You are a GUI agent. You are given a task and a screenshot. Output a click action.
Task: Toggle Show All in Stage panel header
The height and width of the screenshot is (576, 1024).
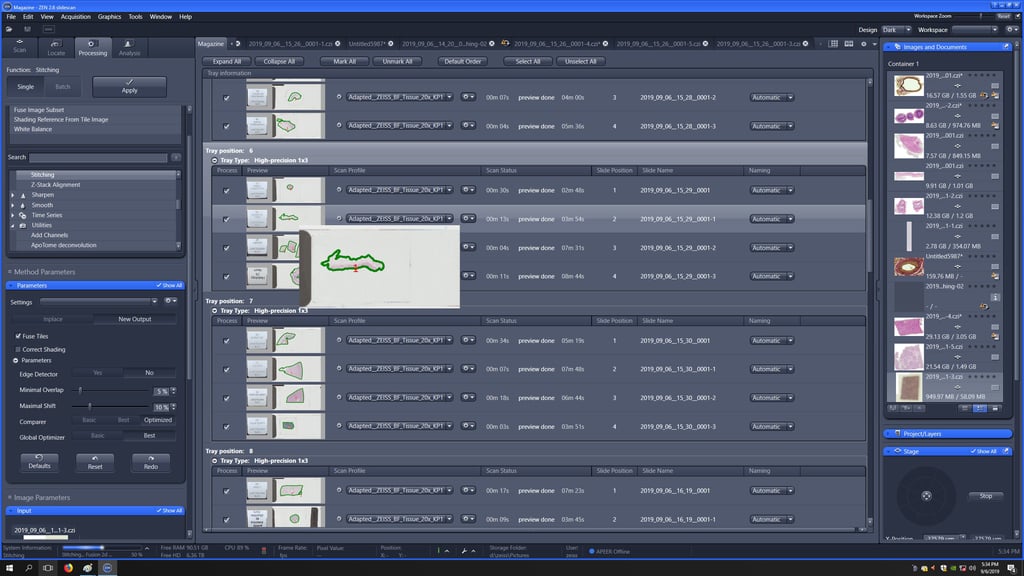[984, 451]
